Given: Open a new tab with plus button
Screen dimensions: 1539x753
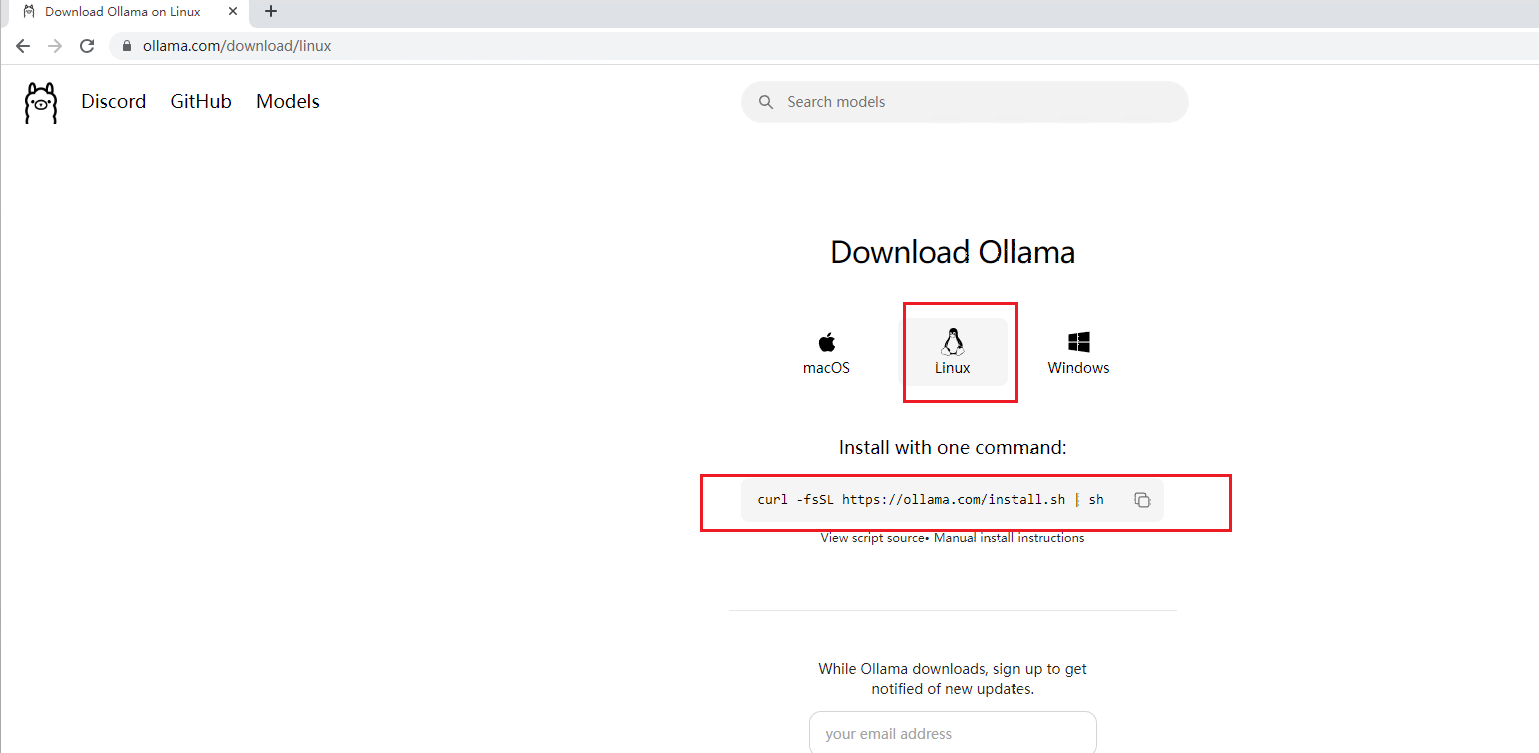Looking at the screenshot, I should pyautogui.click(x=271, y=12).
